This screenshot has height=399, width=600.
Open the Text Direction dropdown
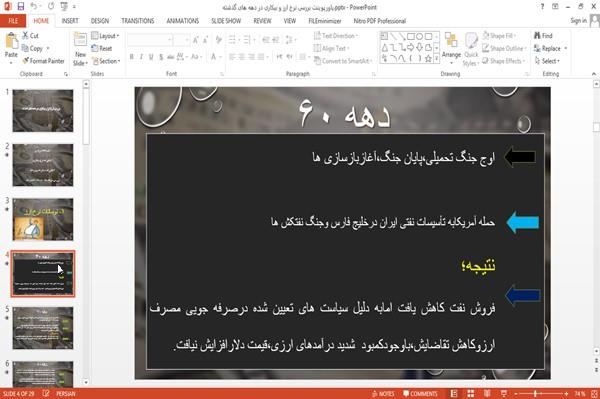[x=336, y=36]
